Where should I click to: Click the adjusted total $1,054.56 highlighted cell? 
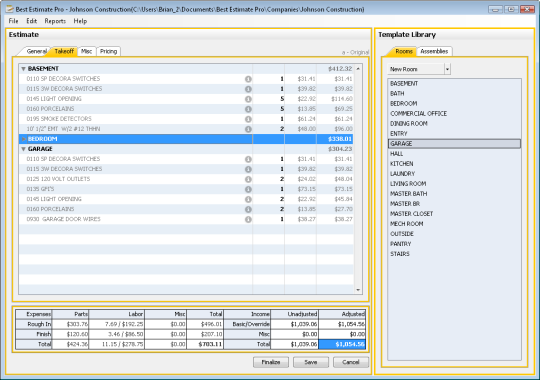coord(342,344)
